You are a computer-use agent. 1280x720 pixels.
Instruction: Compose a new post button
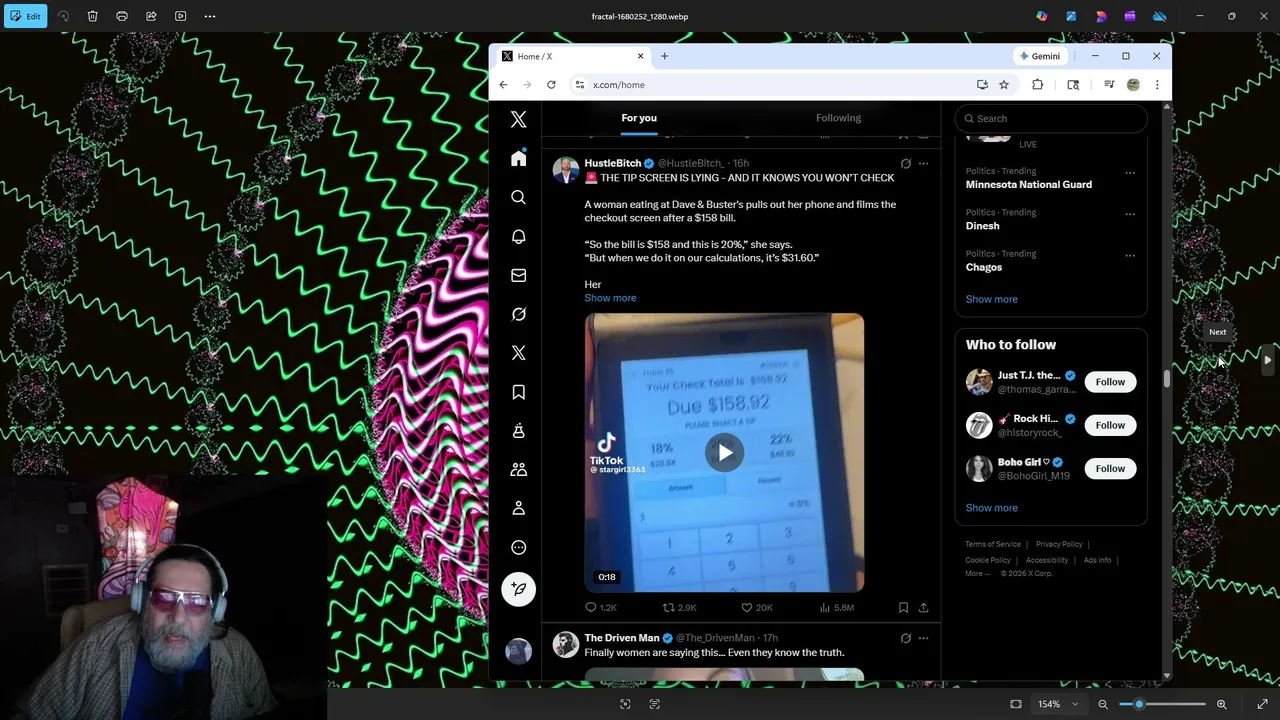[518, 589]
